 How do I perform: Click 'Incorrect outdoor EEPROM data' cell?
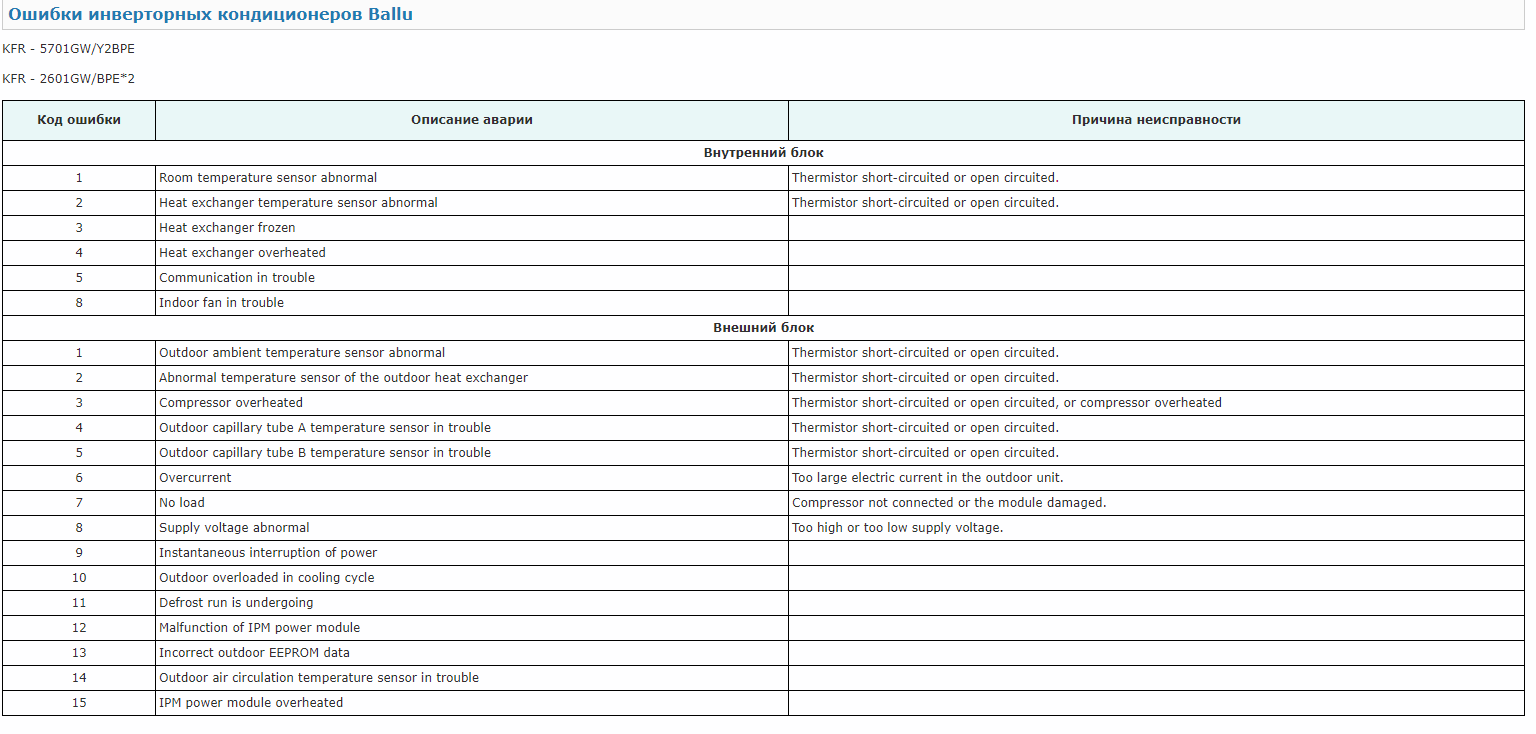[x=254, y=653]
